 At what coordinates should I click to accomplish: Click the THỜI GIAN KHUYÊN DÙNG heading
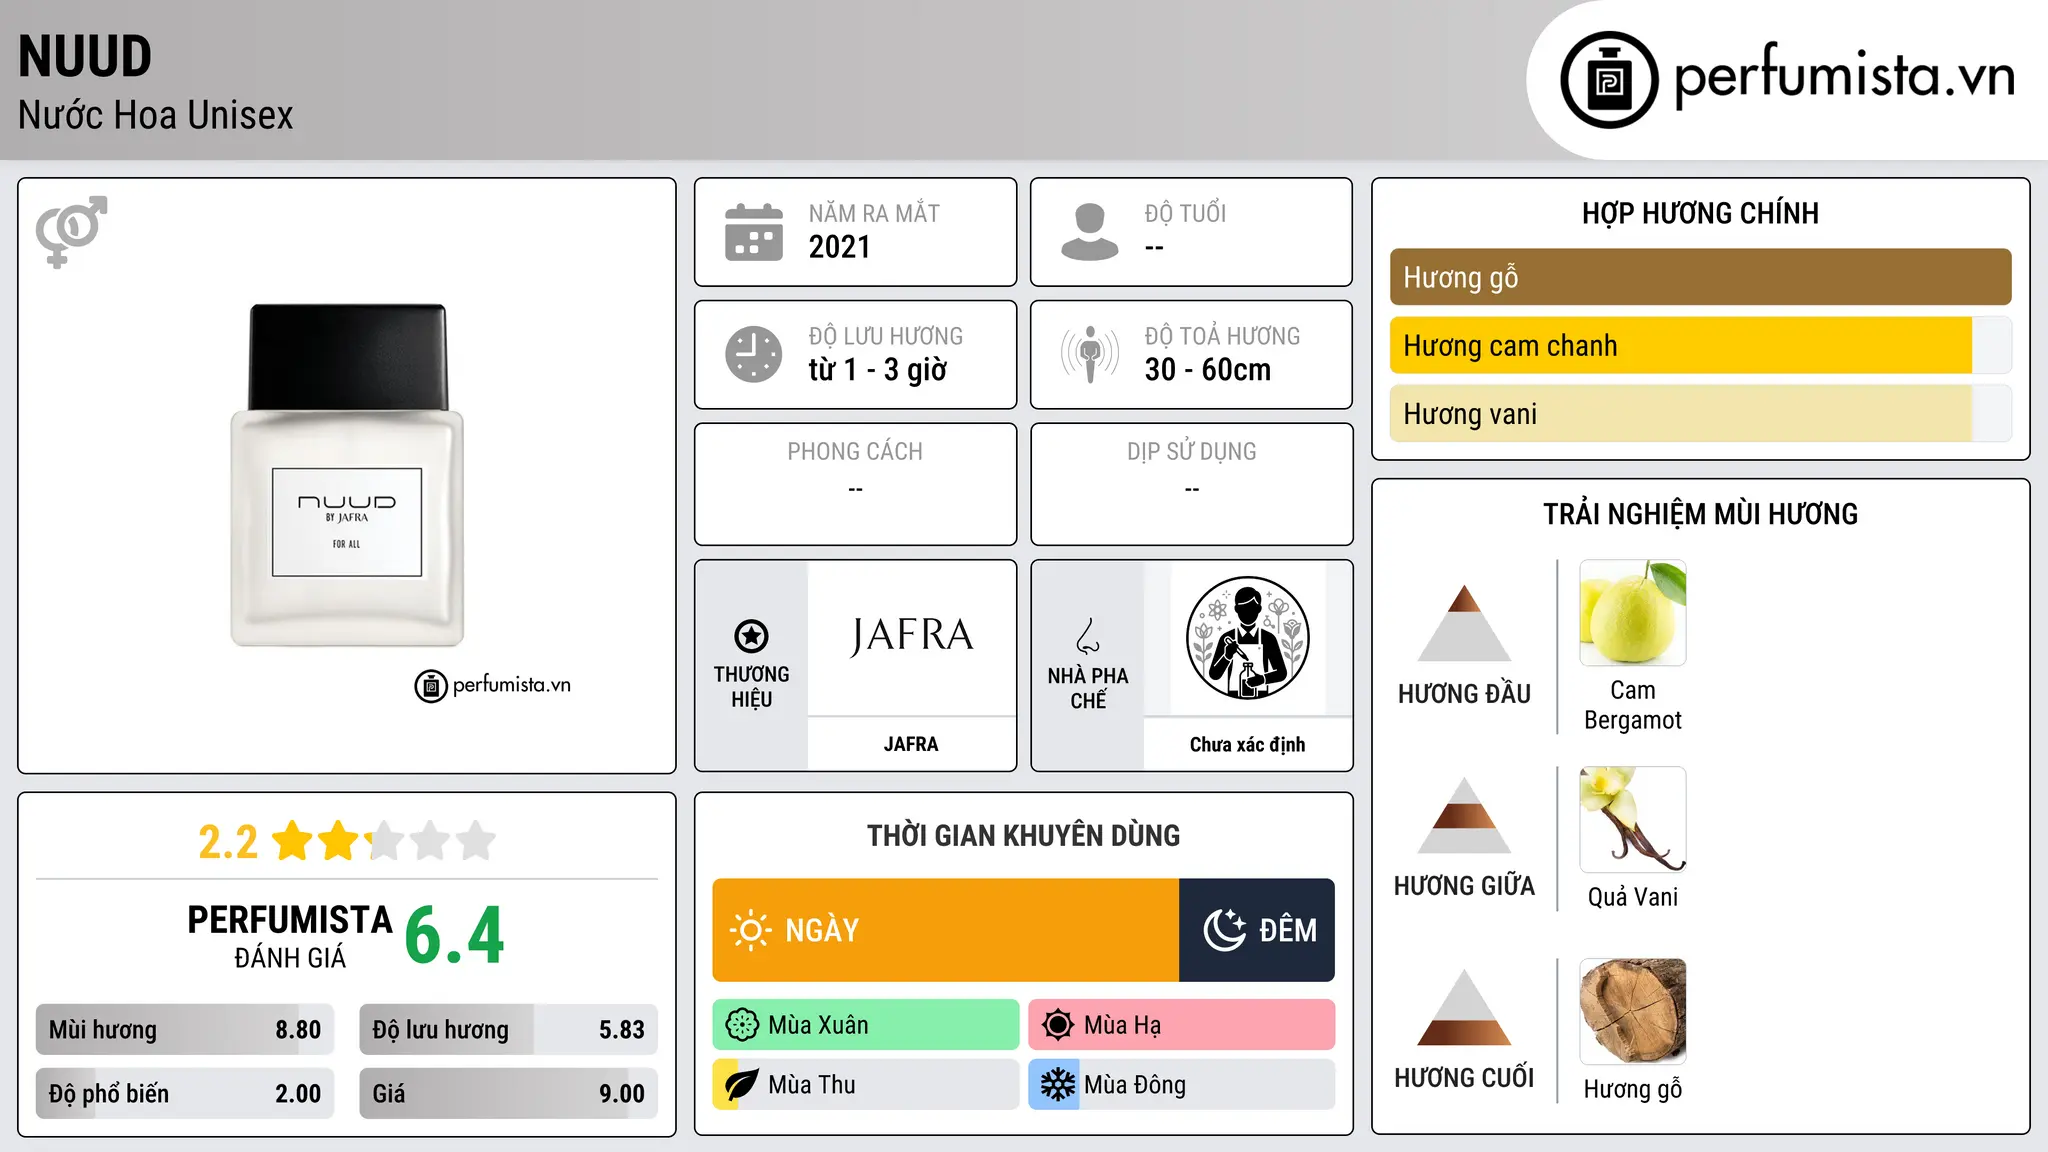[x=1023, y=835]
